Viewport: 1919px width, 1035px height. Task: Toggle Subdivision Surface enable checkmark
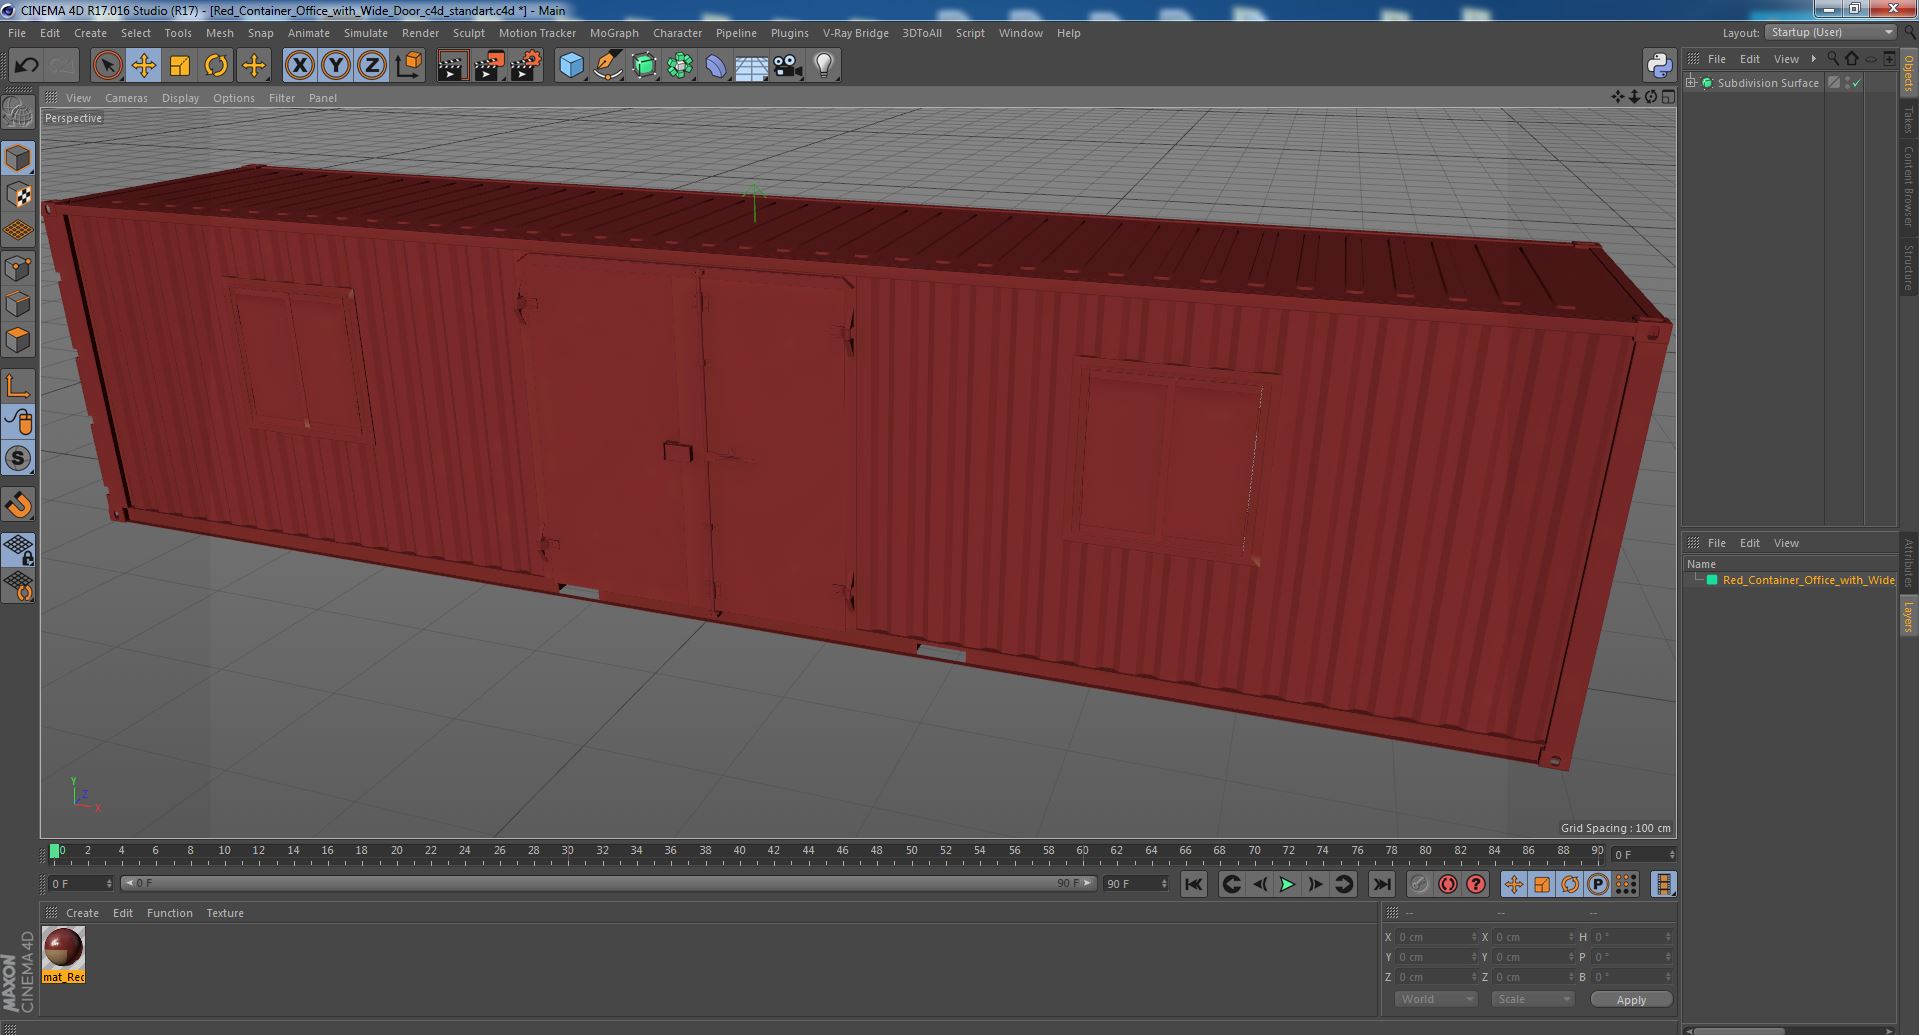point(1857,83)
